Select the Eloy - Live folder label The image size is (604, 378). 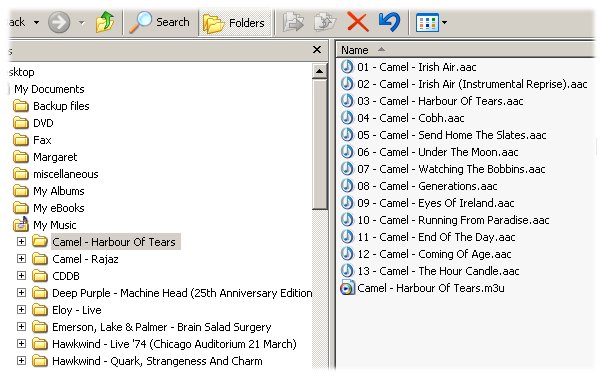click(x=77, y=310)
